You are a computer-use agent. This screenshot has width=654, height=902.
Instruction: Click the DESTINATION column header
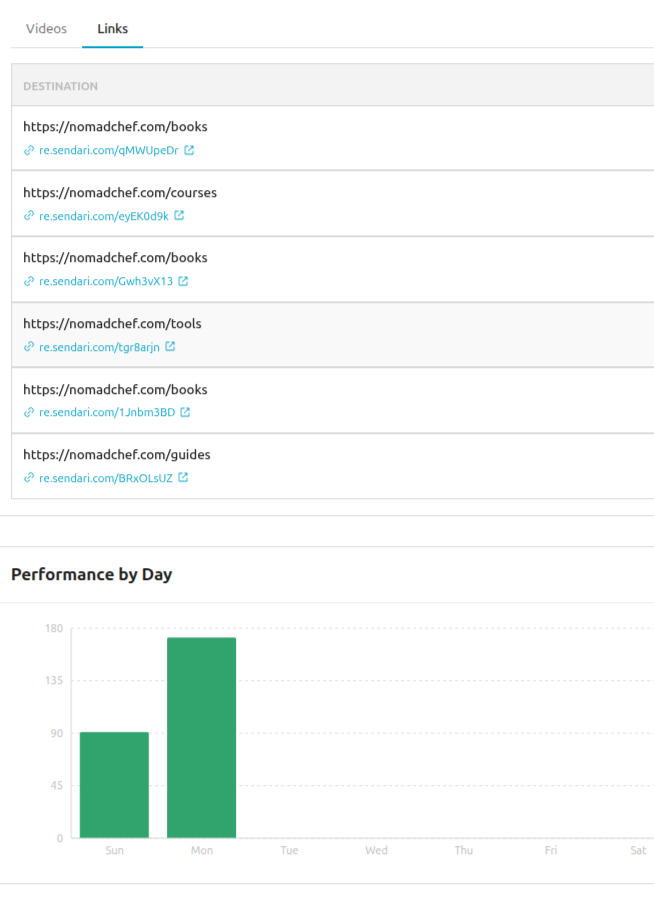point(60,86)
